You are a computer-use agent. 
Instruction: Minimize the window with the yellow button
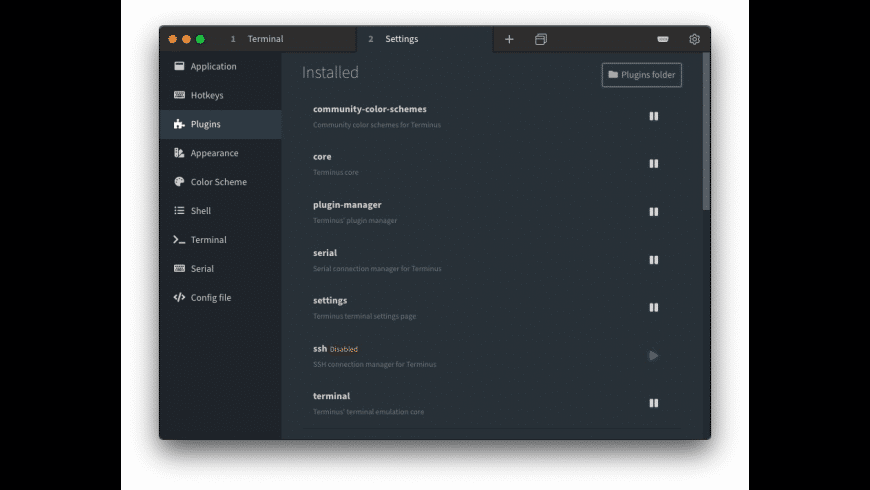coord(186,39)
